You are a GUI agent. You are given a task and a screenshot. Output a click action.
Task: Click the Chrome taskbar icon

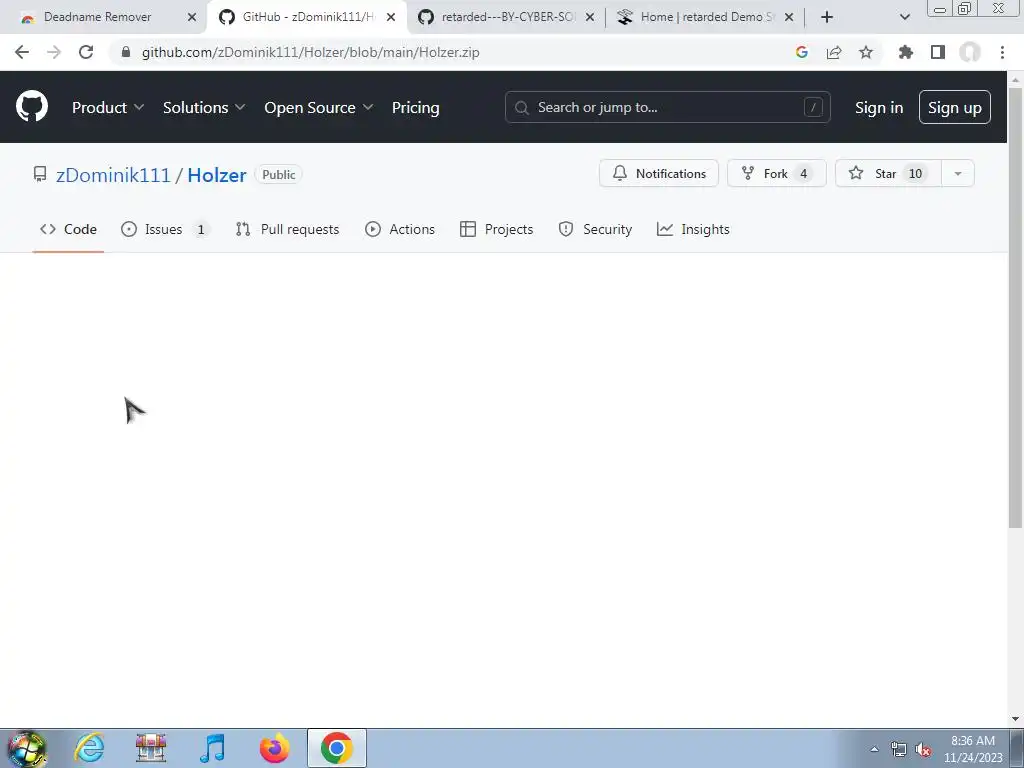coord(336,748)
